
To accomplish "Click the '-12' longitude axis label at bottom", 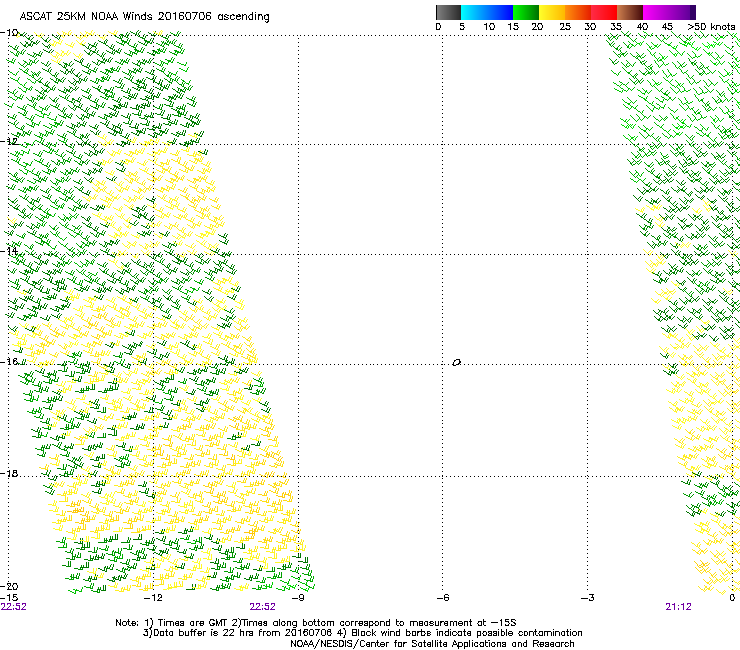I will (153, 598).
